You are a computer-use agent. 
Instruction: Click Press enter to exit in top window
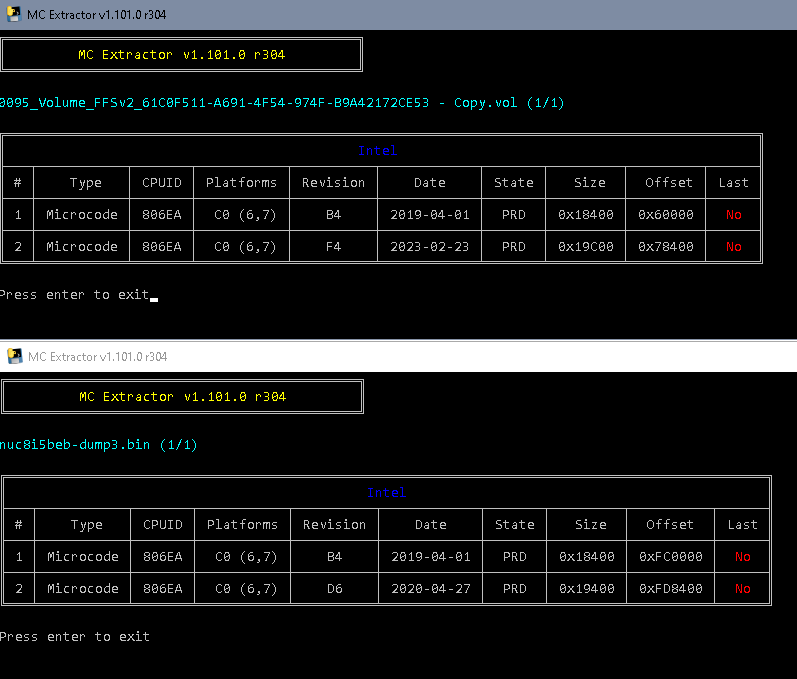74,294
